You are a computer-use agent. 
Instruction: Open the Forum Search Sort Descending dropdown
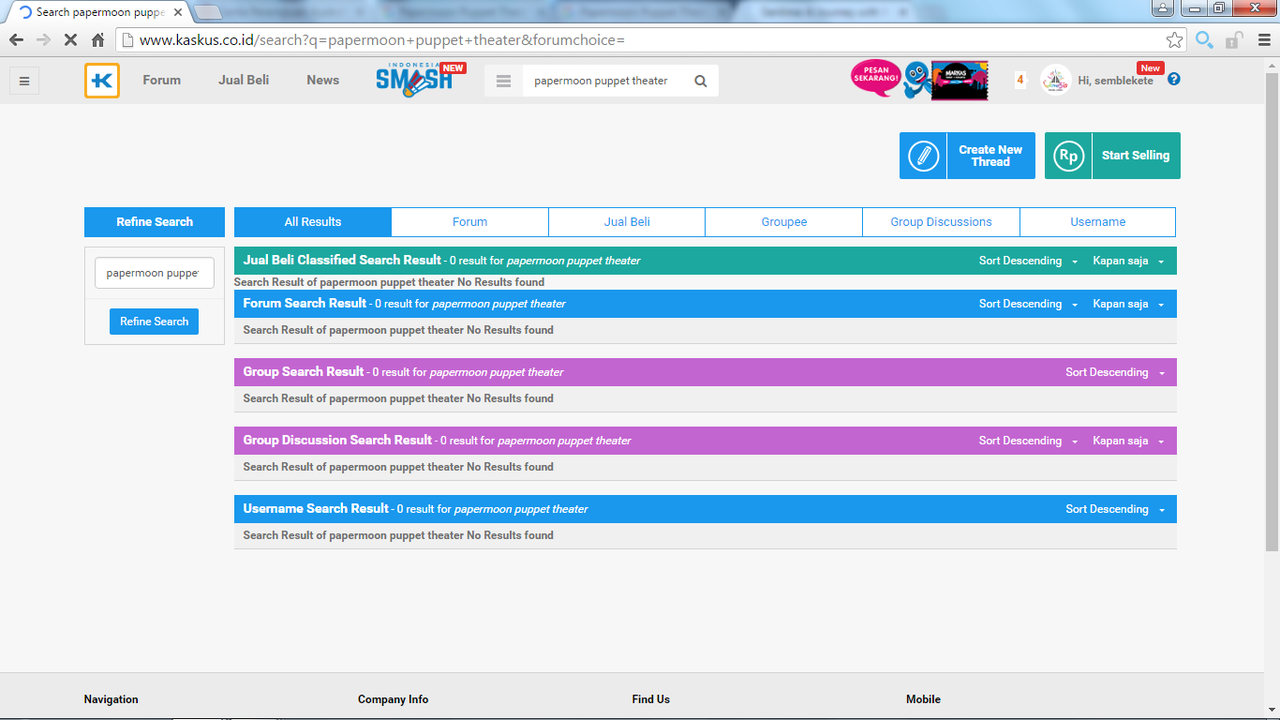pyautogui.click(x=1028, y=304)
